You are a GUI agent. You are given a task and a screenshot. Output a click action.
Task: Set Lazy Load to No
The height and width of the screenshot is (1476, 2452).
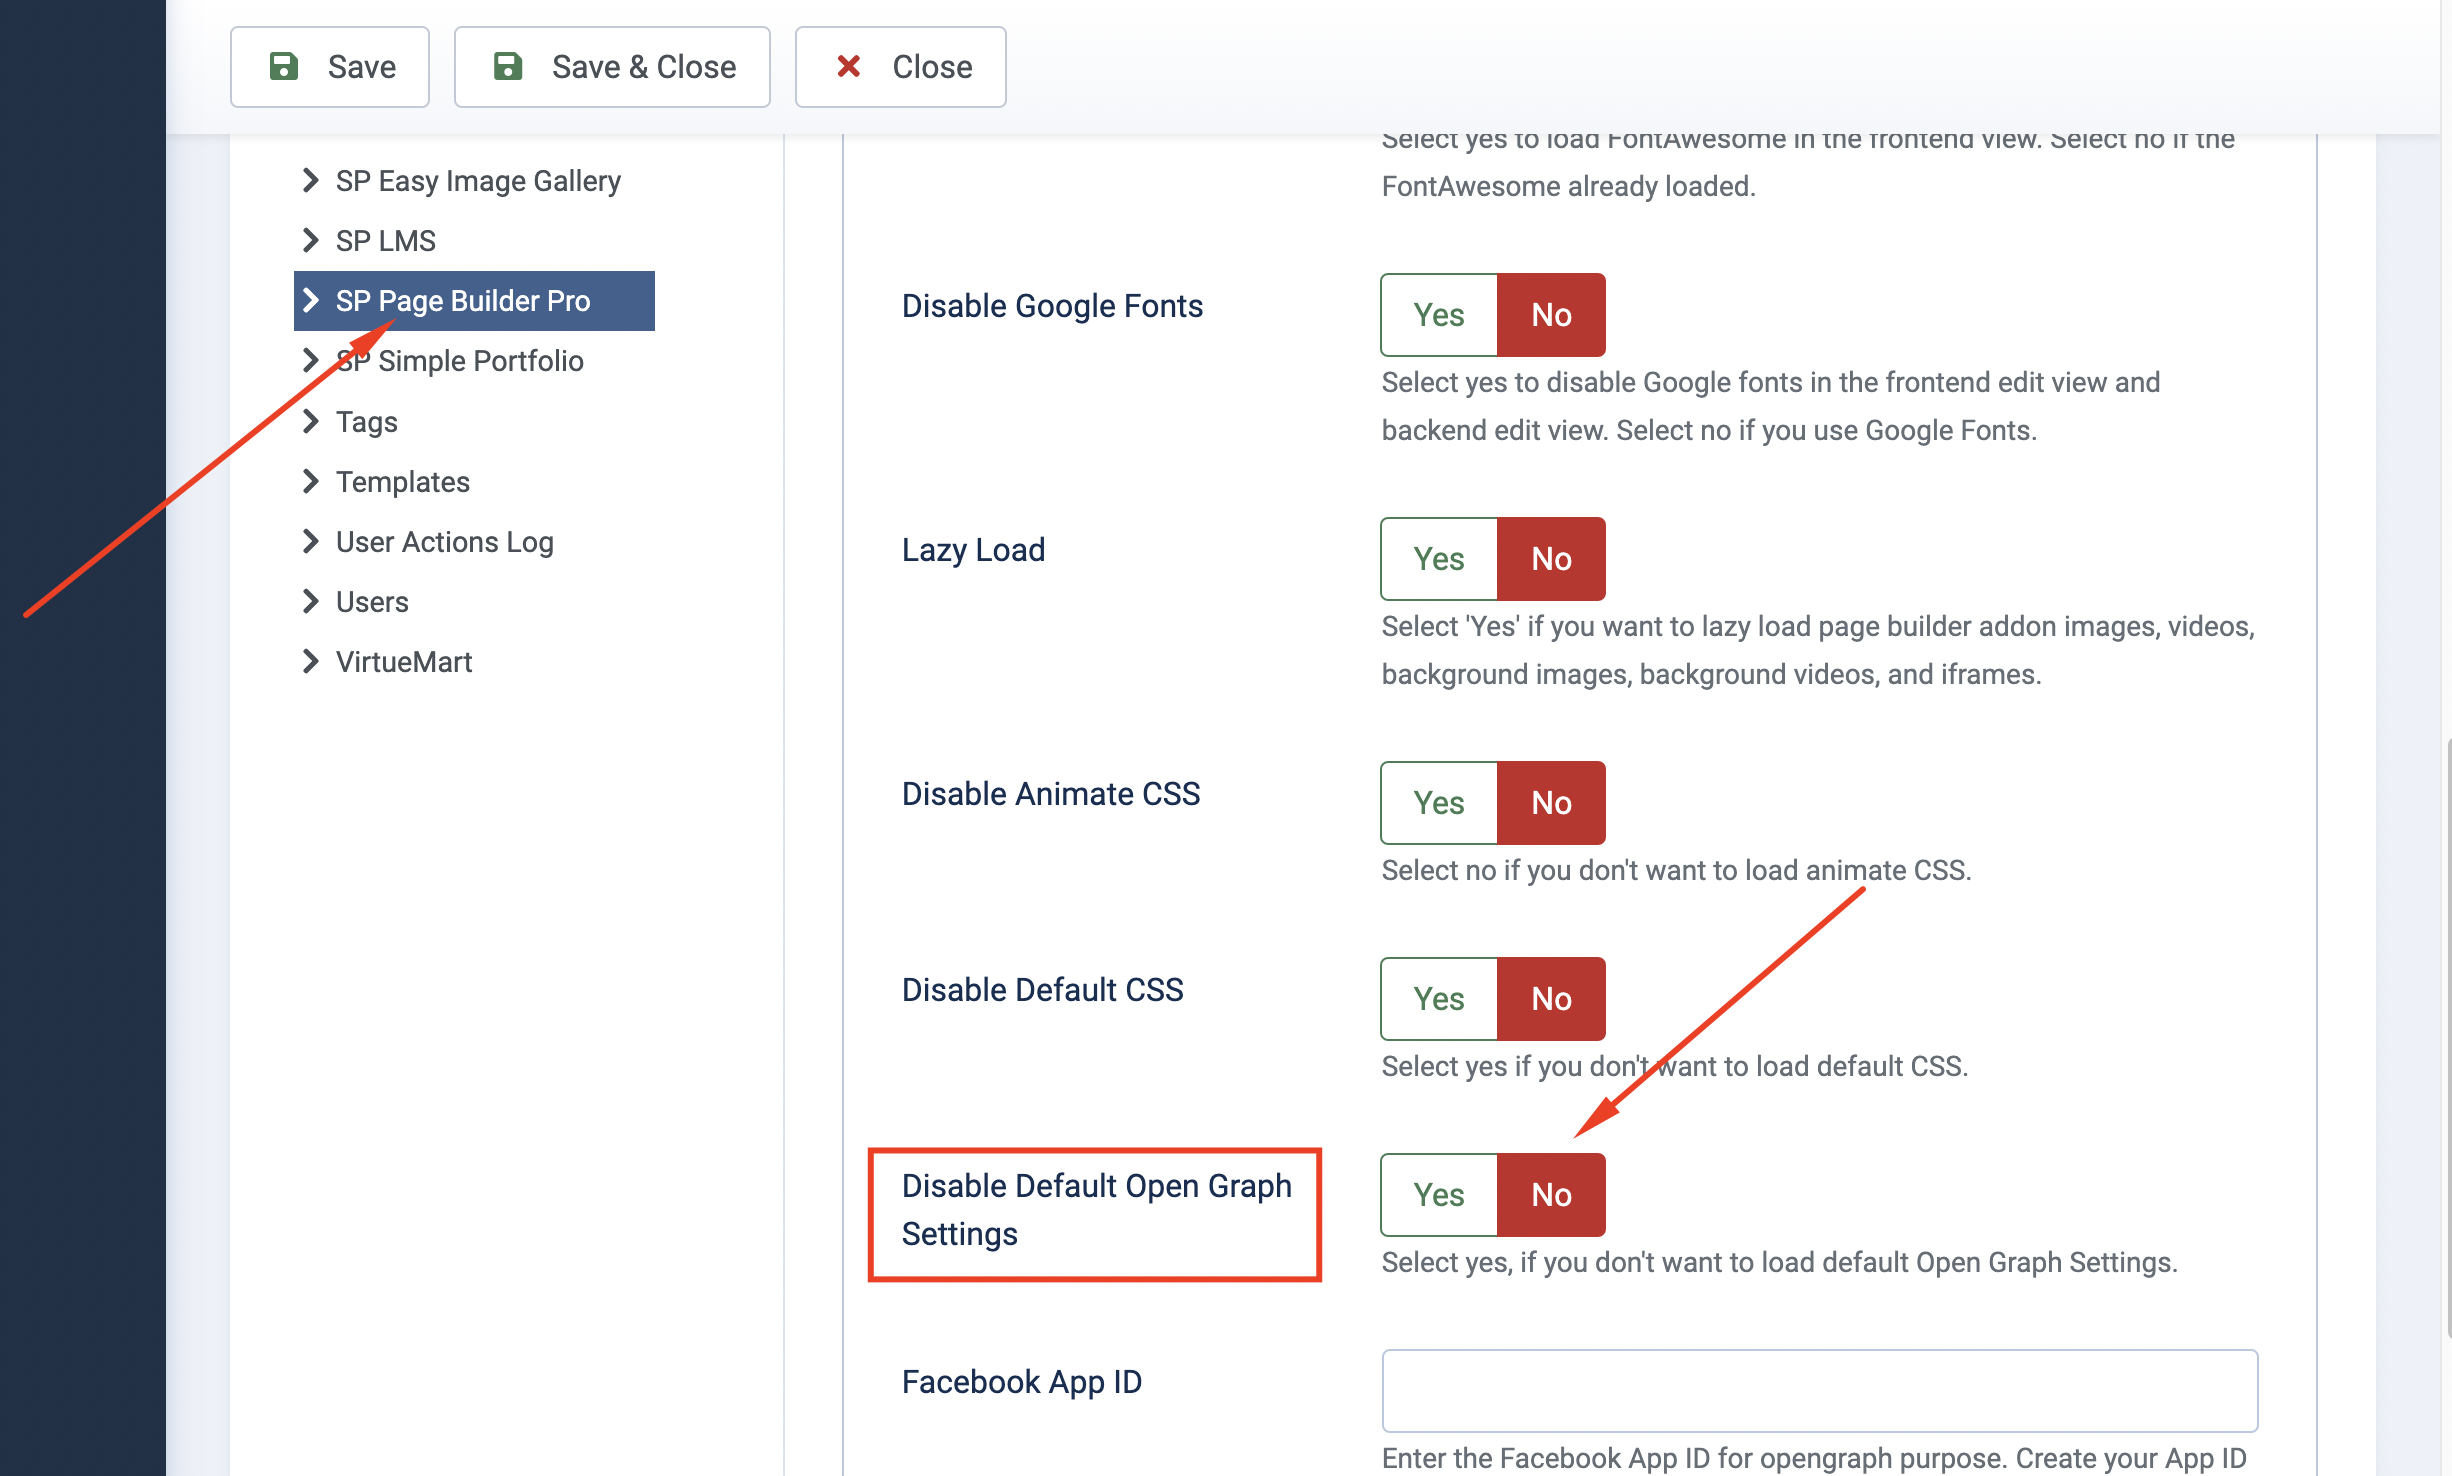click(1551, 559)
